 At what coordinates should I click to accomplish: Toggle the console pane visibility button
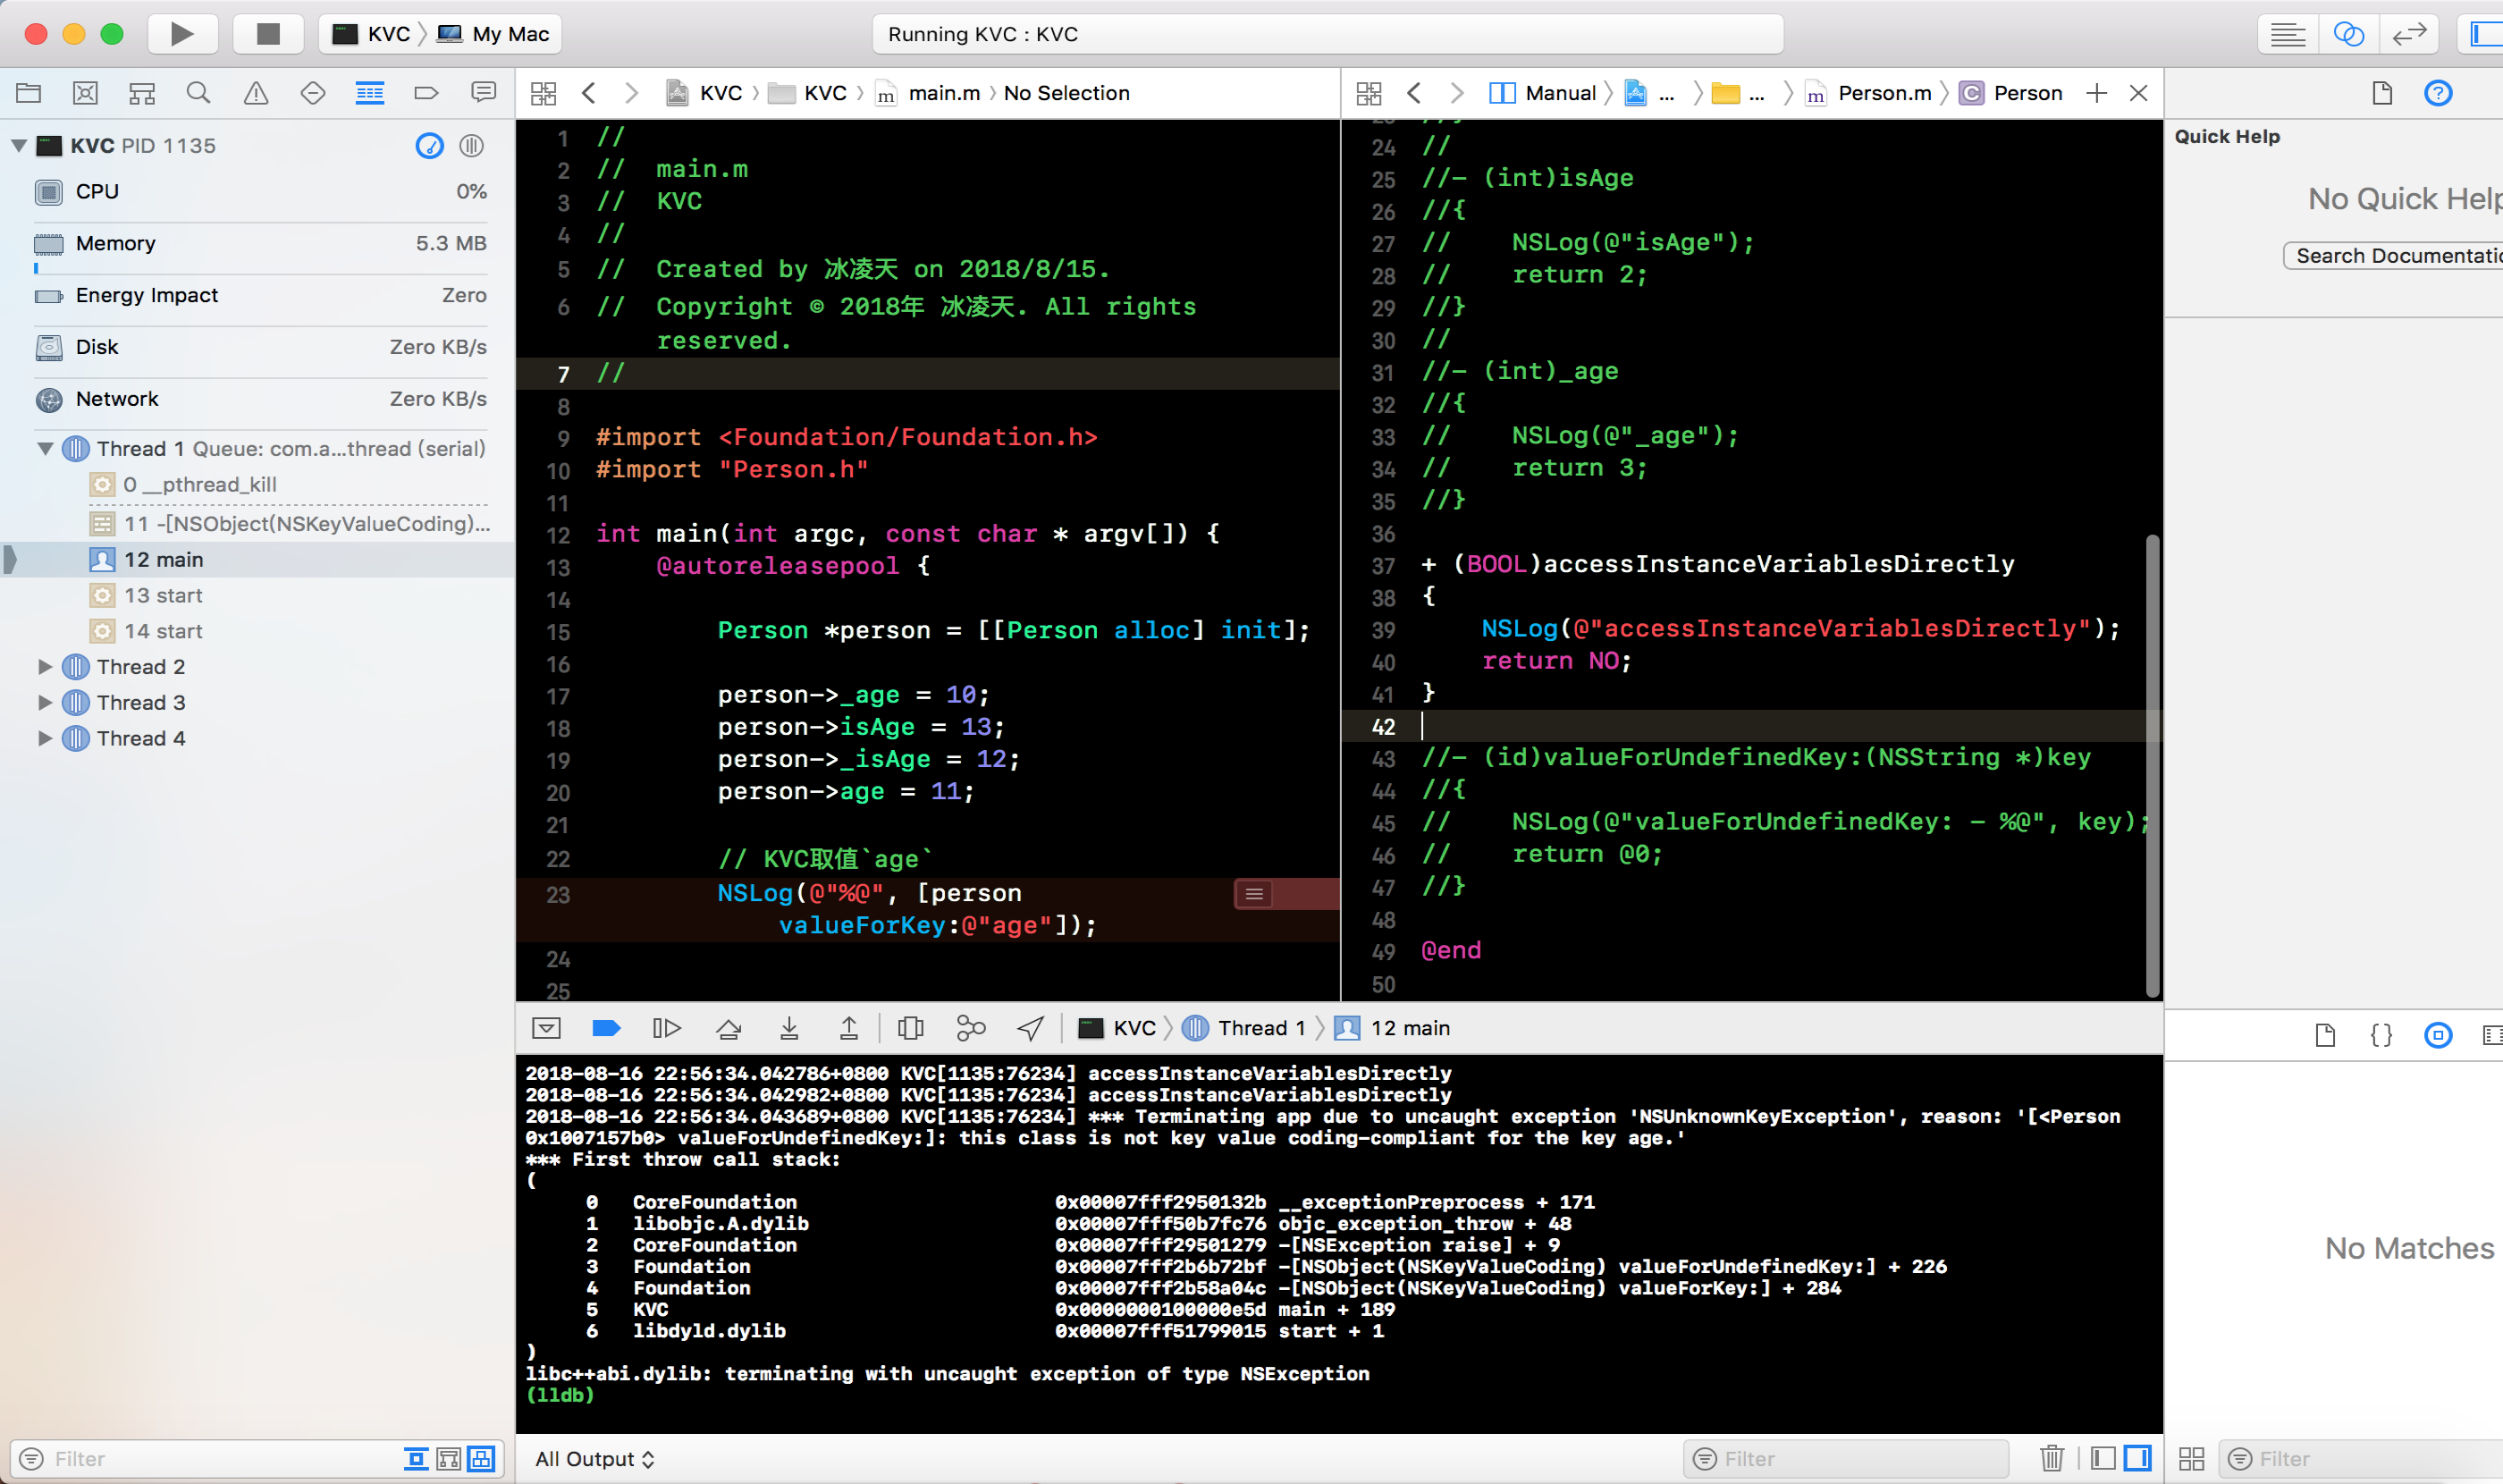(2137, 1458)
